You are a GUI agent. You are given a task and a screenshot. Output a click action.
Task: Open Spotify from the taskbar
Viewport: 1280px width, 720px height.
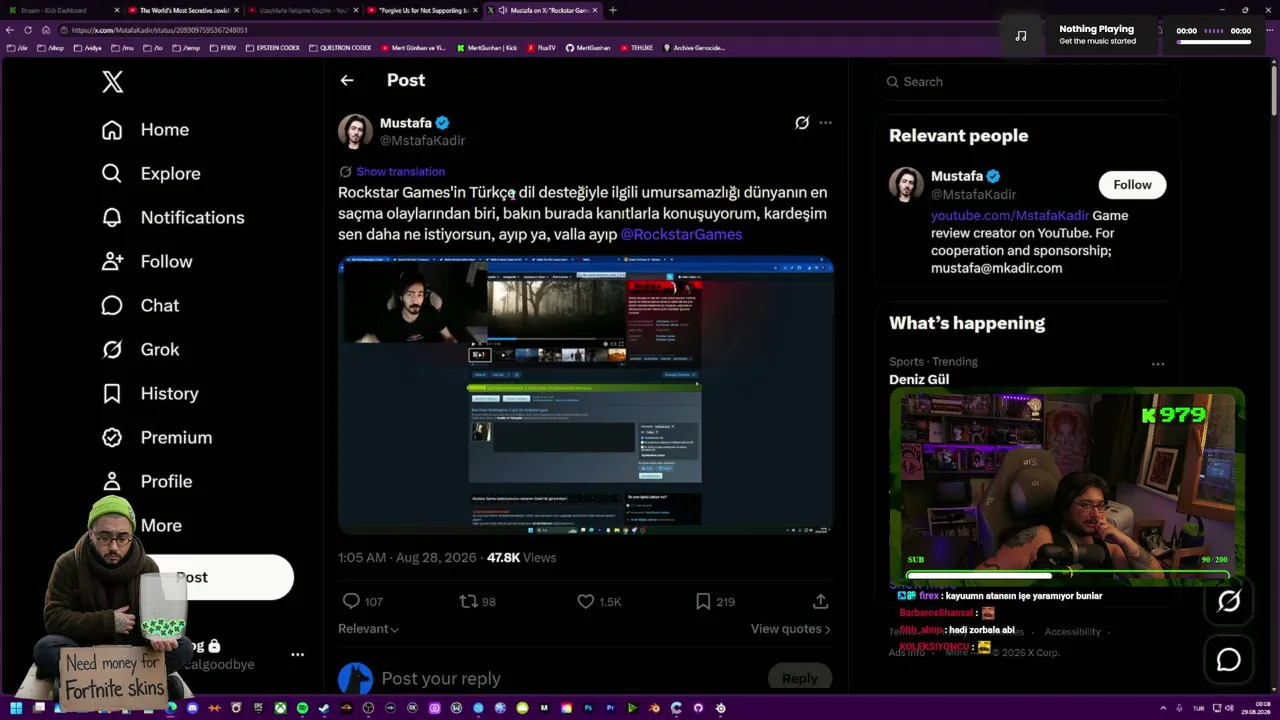[302, 708]
